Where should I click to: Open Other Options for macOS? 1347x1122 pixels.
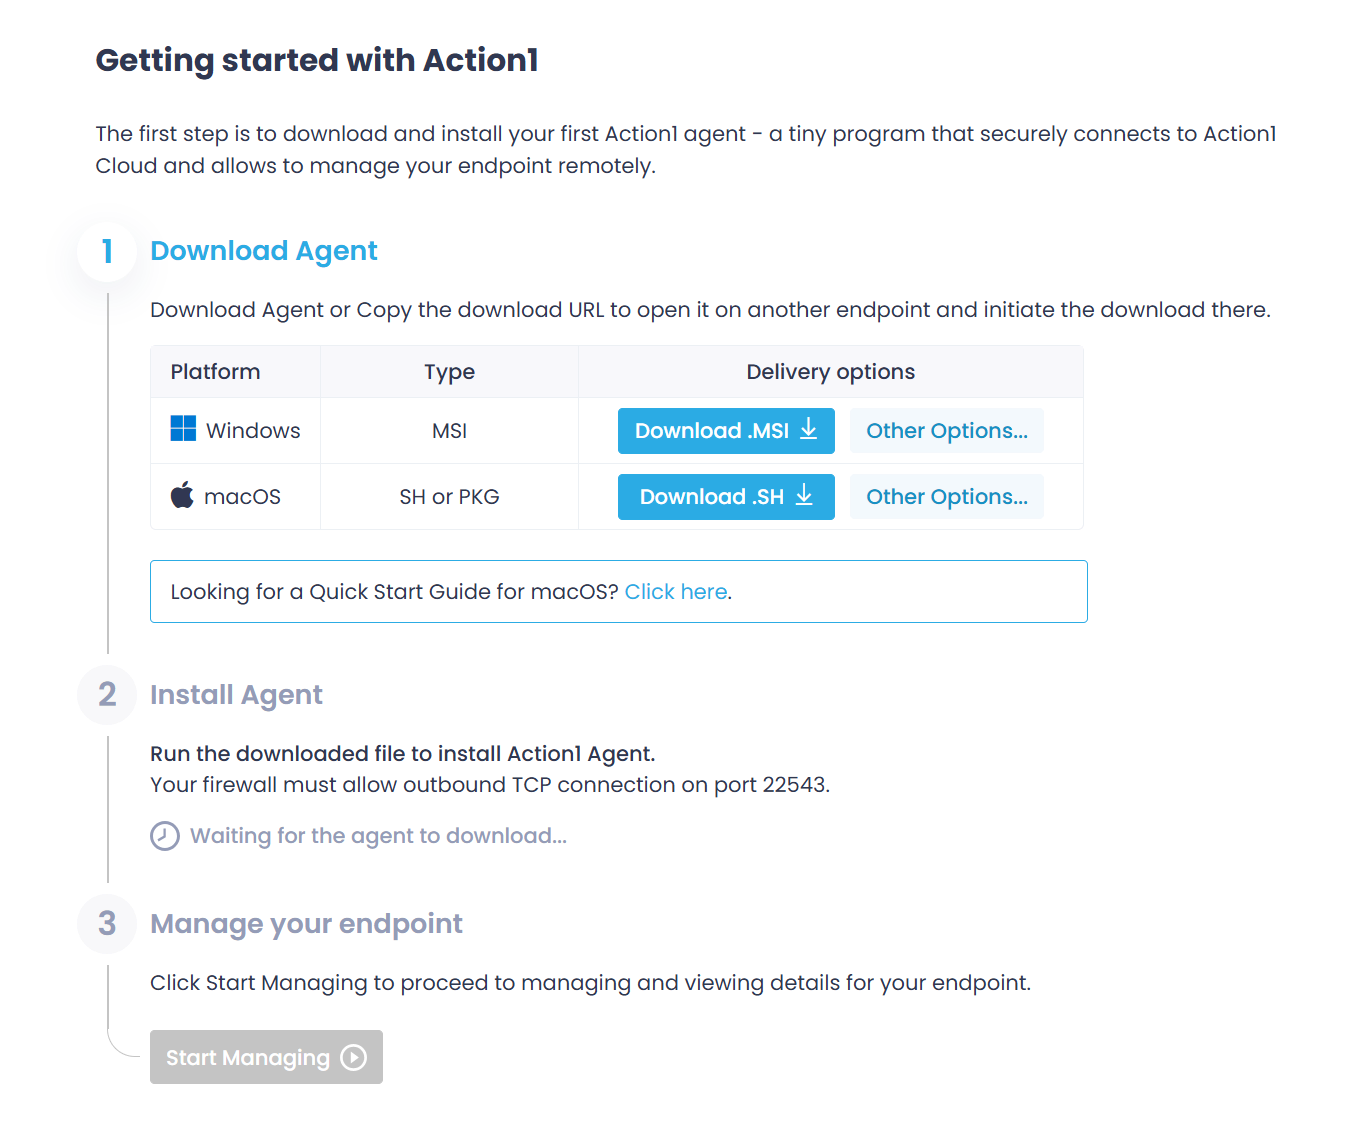click(946, 497)
